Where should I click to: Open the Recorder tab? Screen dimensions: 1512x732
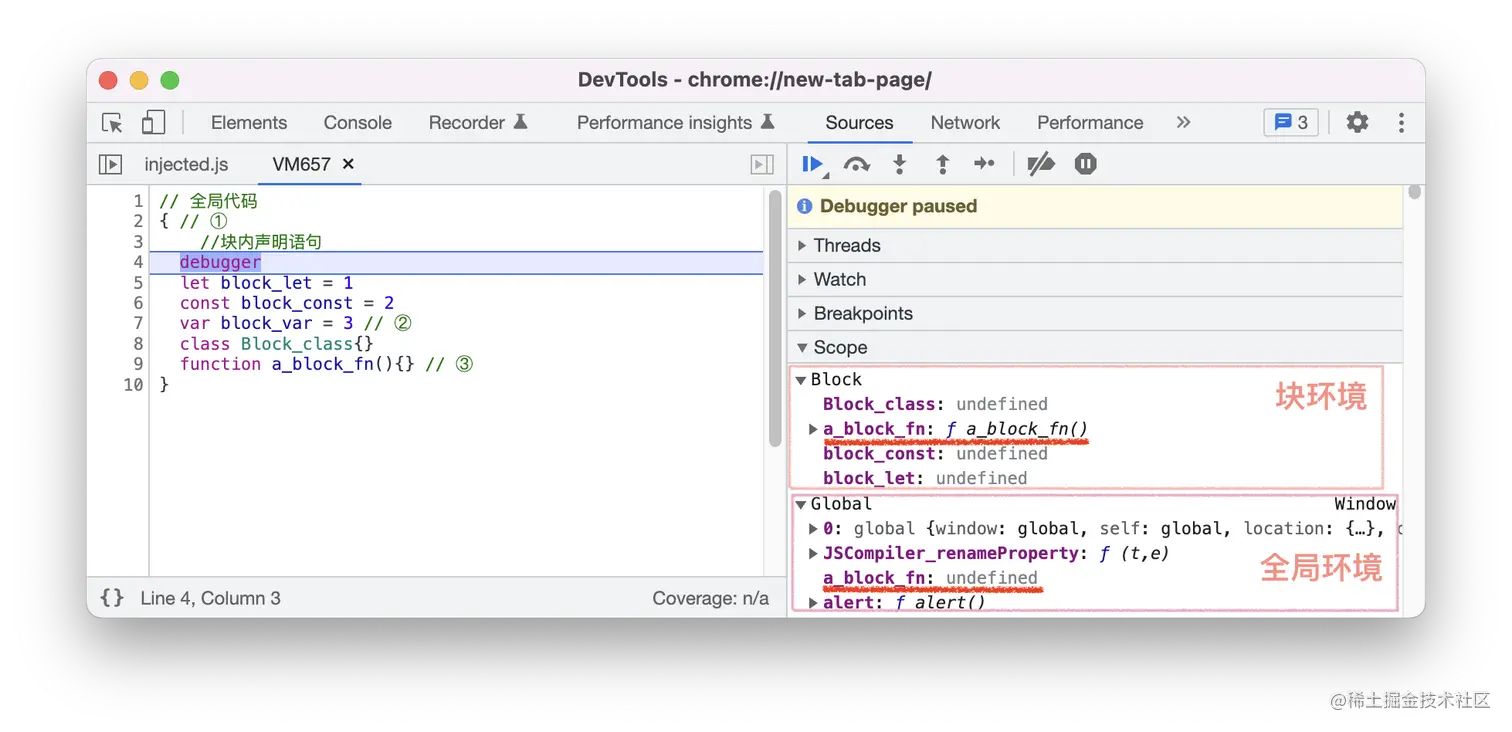click(x=478, y=122)
